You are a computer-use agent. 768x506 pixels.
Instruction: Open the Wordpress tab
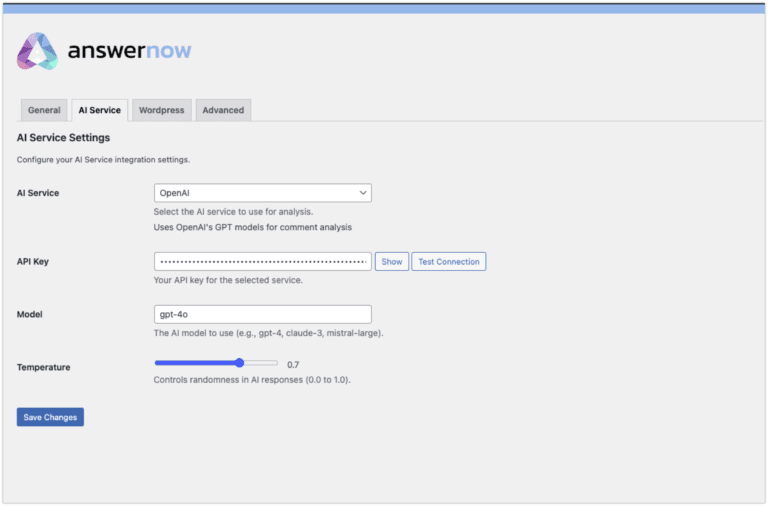point(162,110)
